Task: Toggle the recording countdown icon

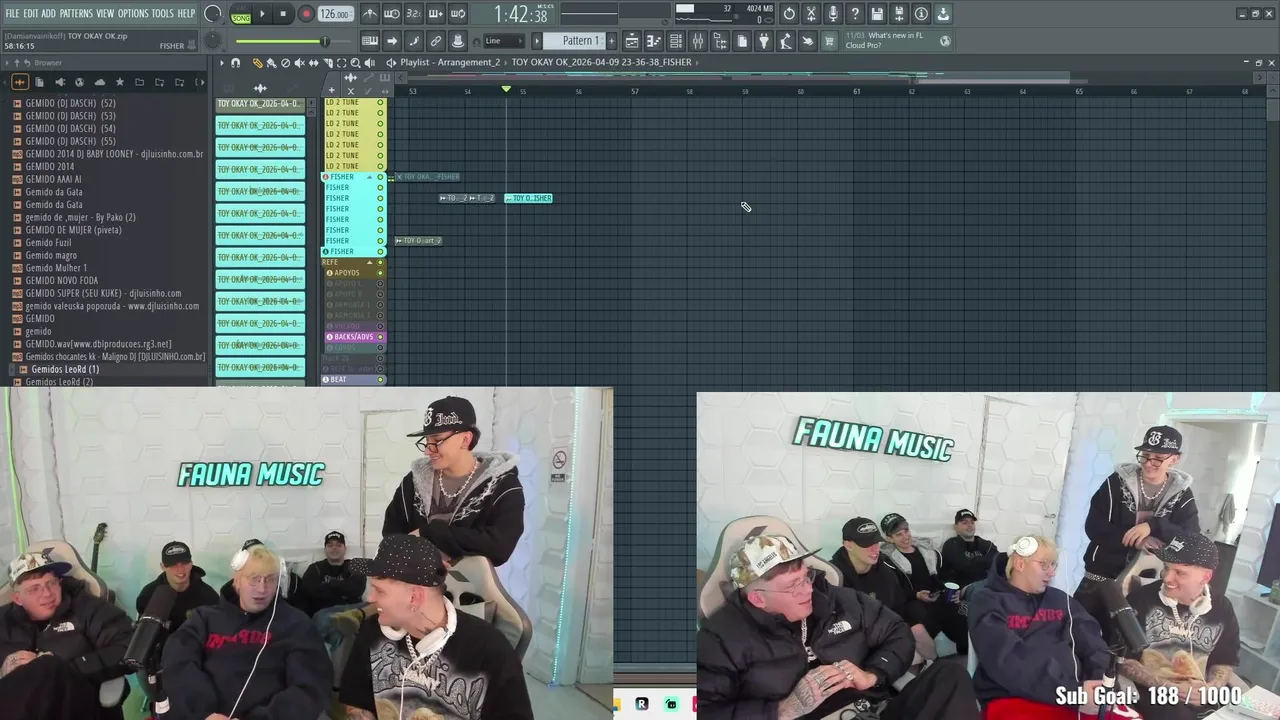Action: [x=413, y=14]
